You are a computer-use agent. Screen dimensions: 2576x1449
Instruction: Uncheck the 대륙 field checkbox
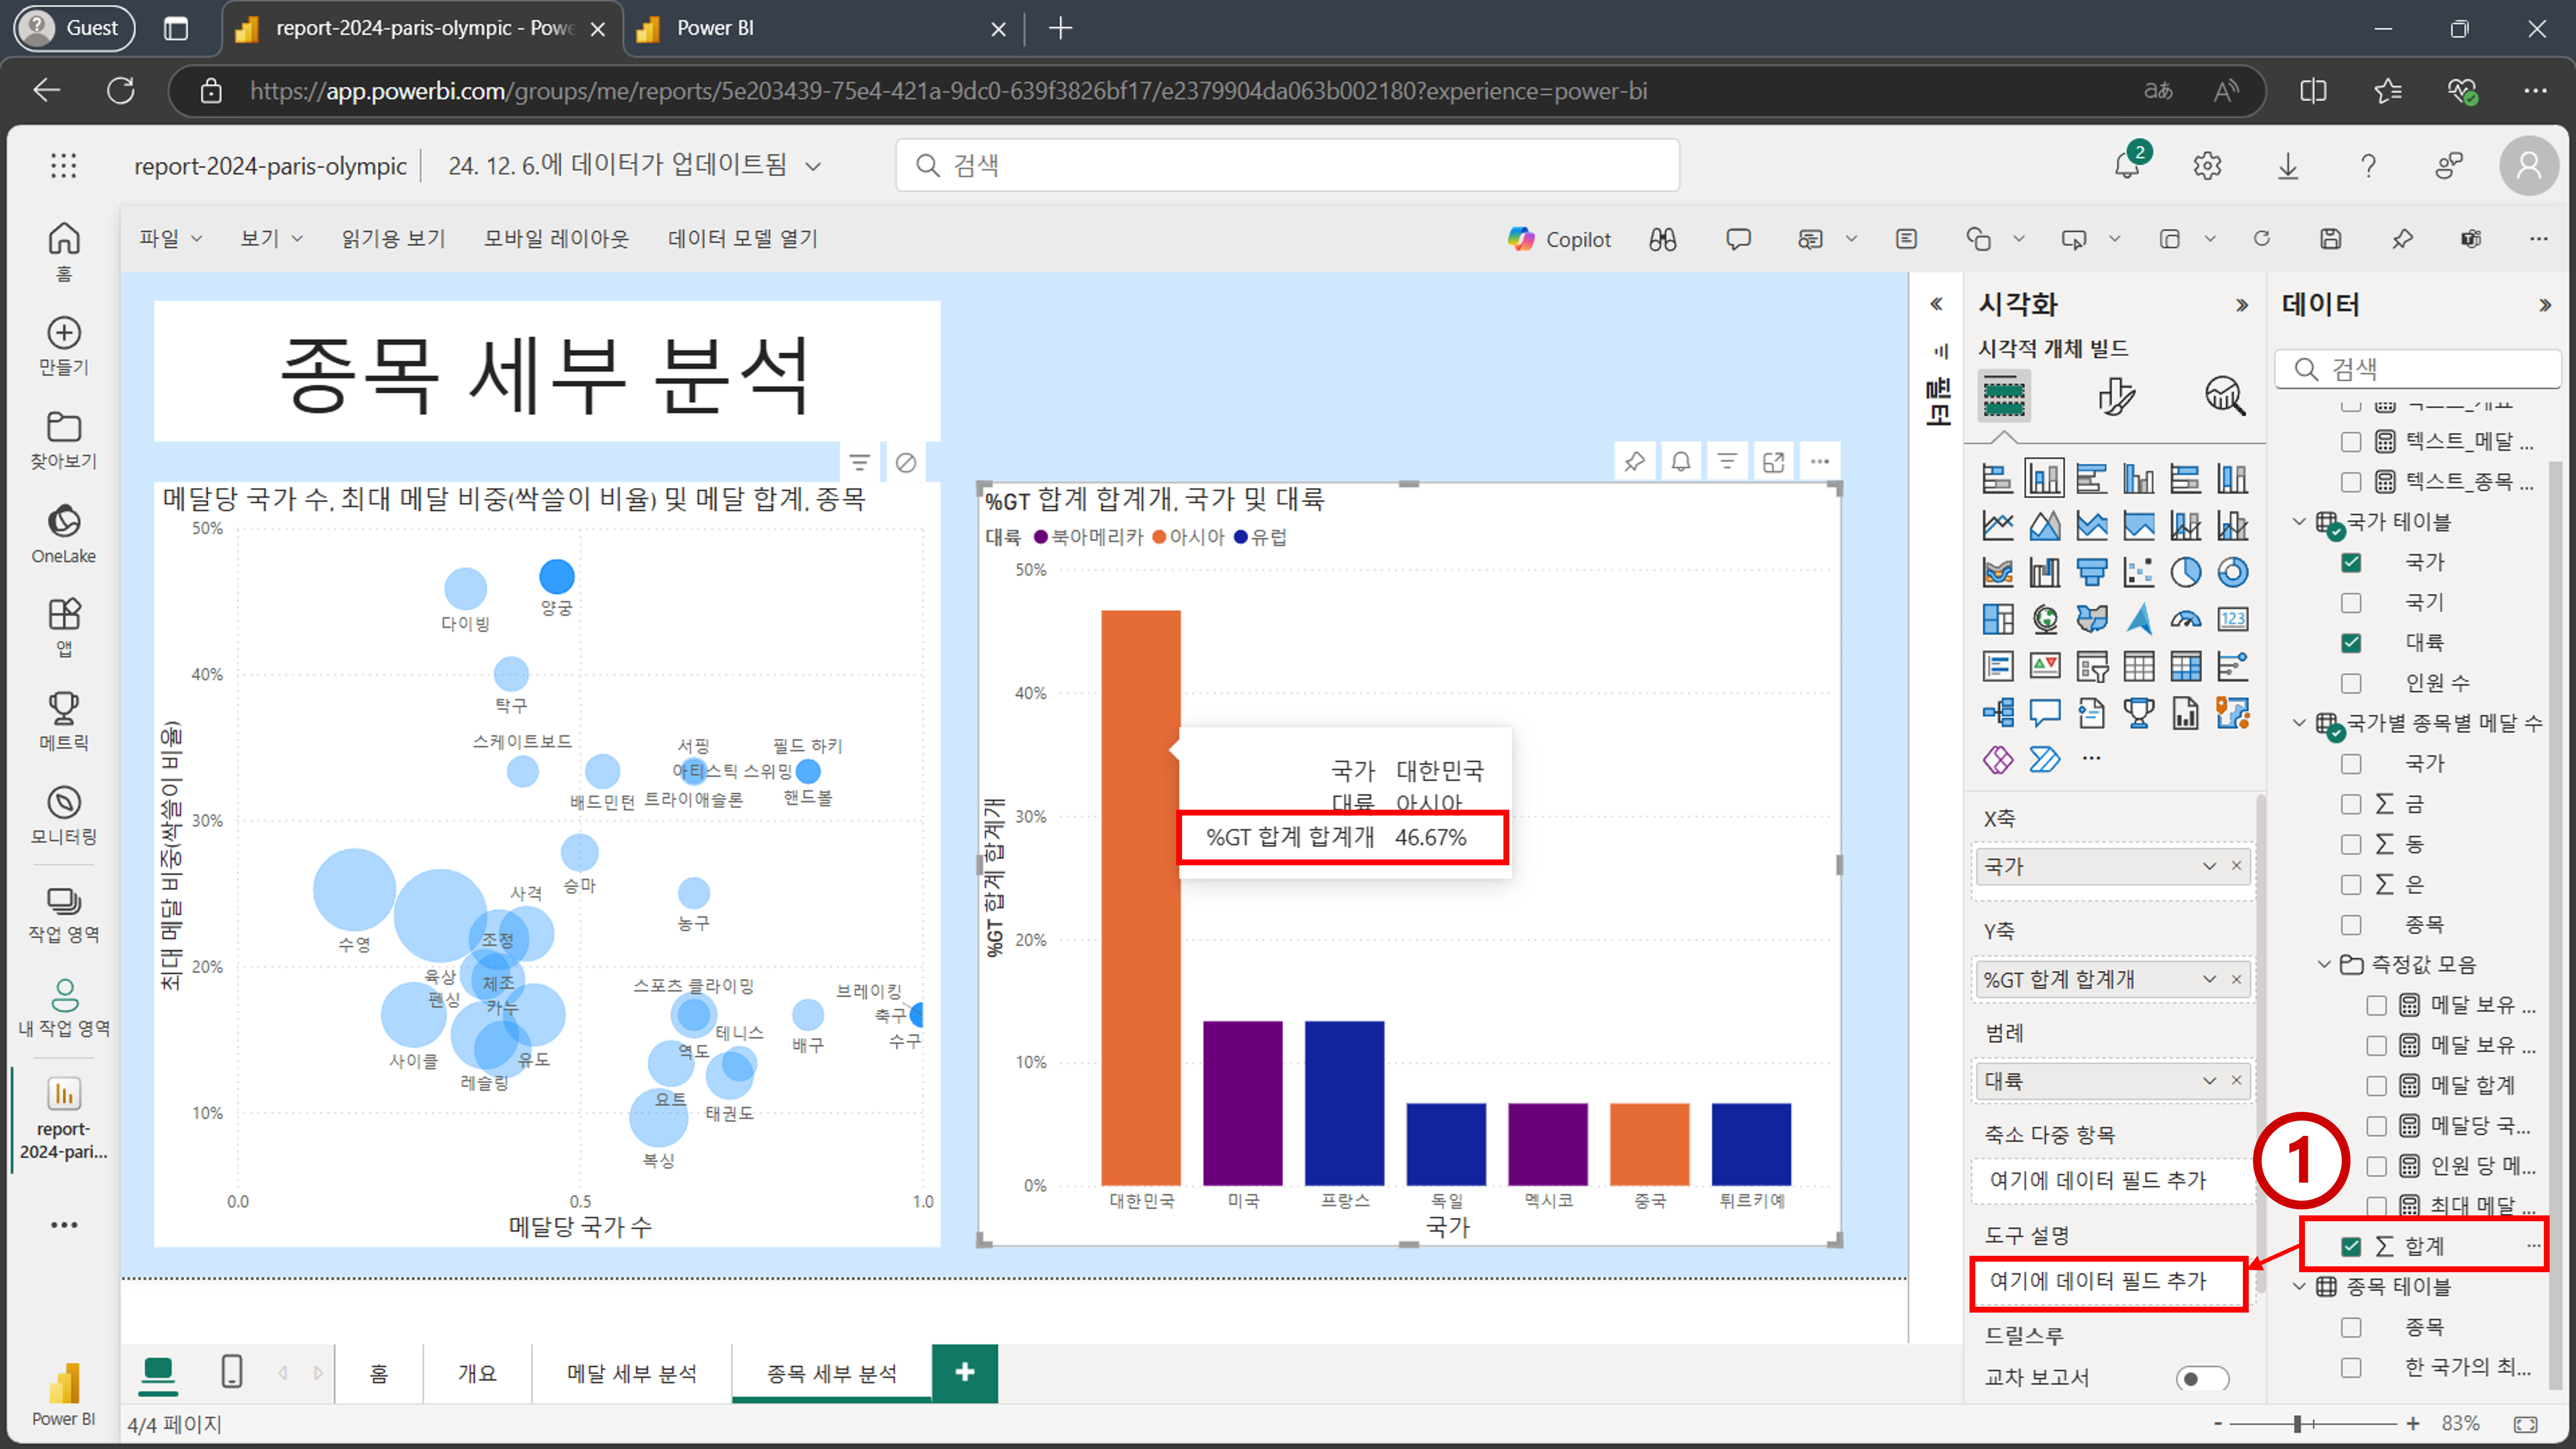point(2351,643)
